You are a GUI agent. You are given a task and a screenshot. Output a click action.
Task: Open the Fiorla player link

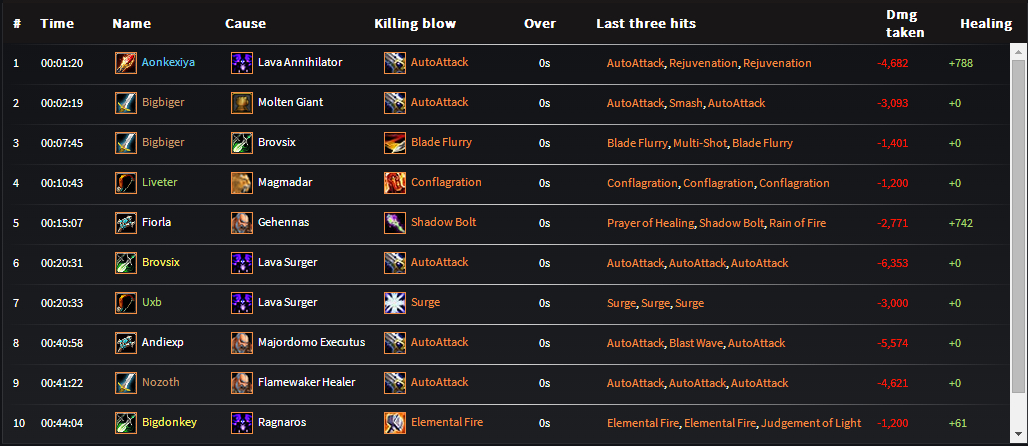(156, 223)
